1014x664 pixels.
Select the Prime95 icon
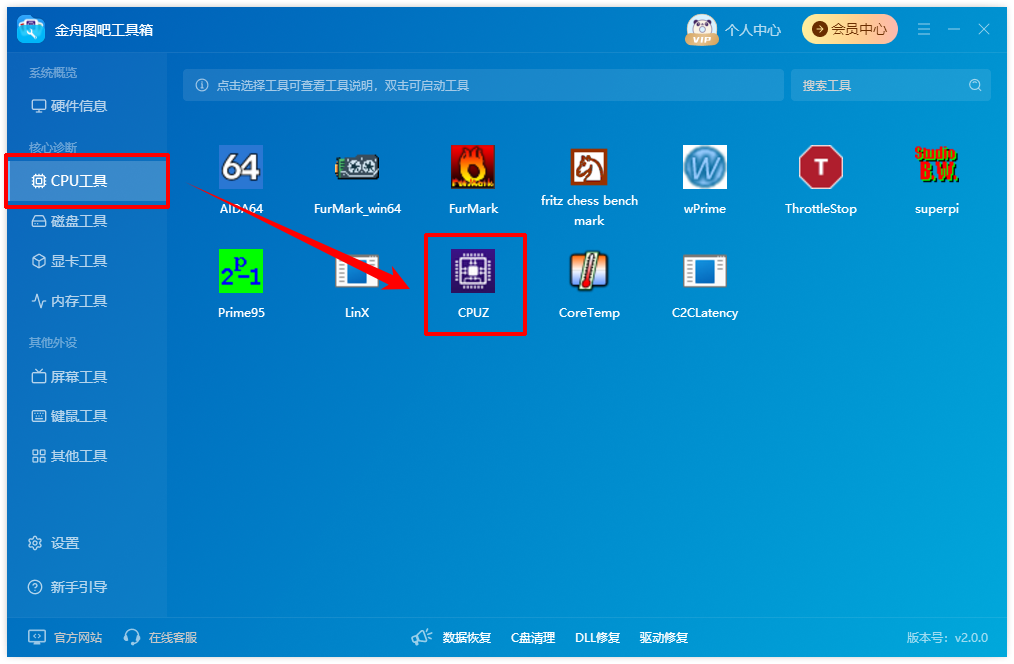[x=241, y=271]
